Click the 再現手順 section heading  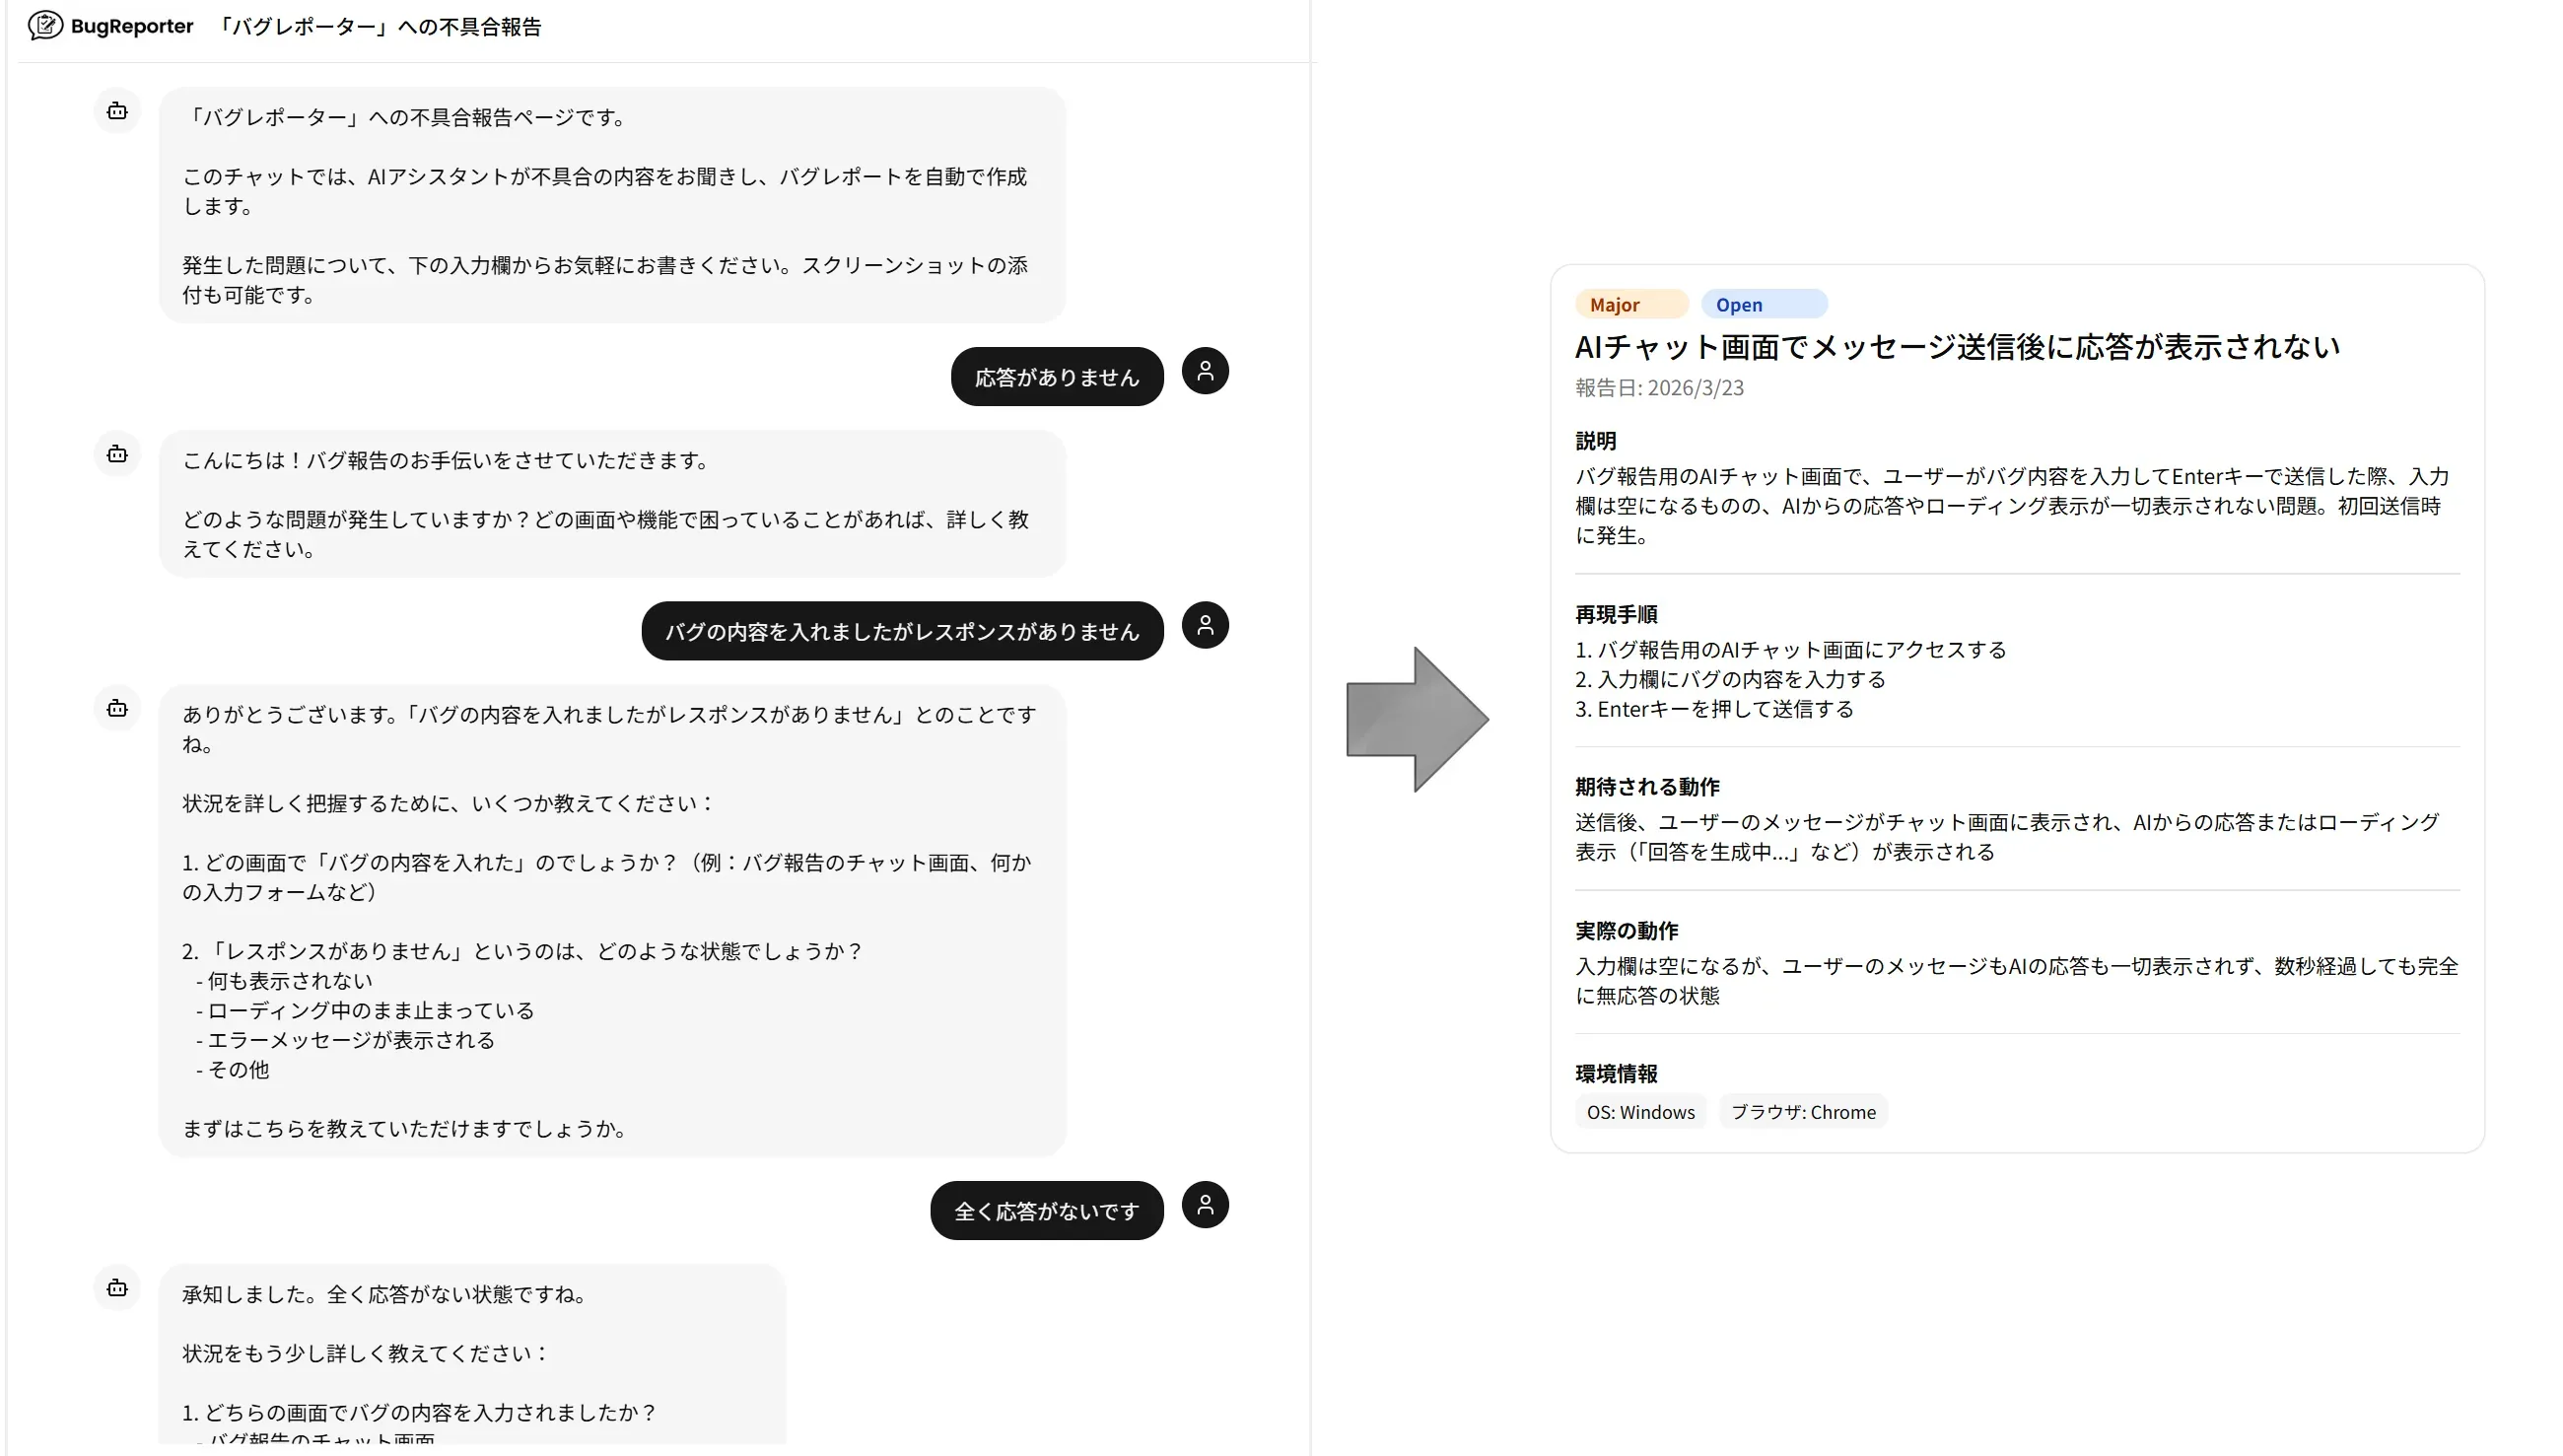coord(1616,614)
